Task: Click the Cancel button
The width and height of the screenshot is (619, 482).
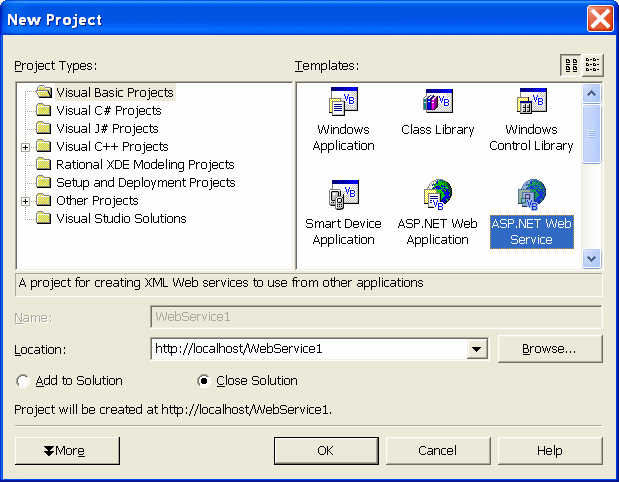Action: click(438, 450)
